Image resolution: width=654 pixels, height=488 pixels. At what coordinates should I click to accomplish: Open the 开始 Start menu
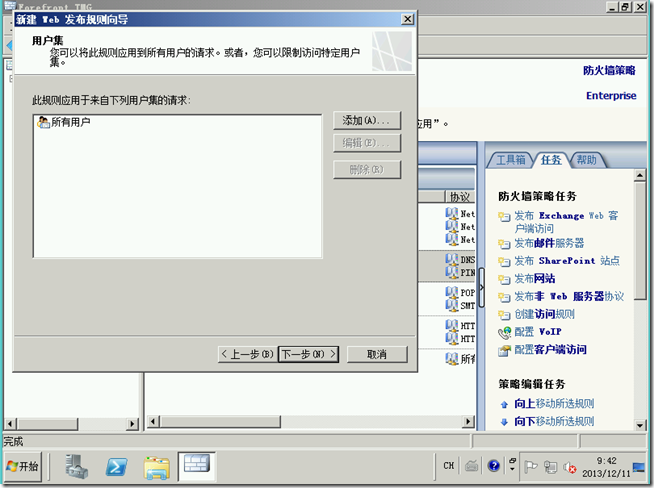coord(23,466)
